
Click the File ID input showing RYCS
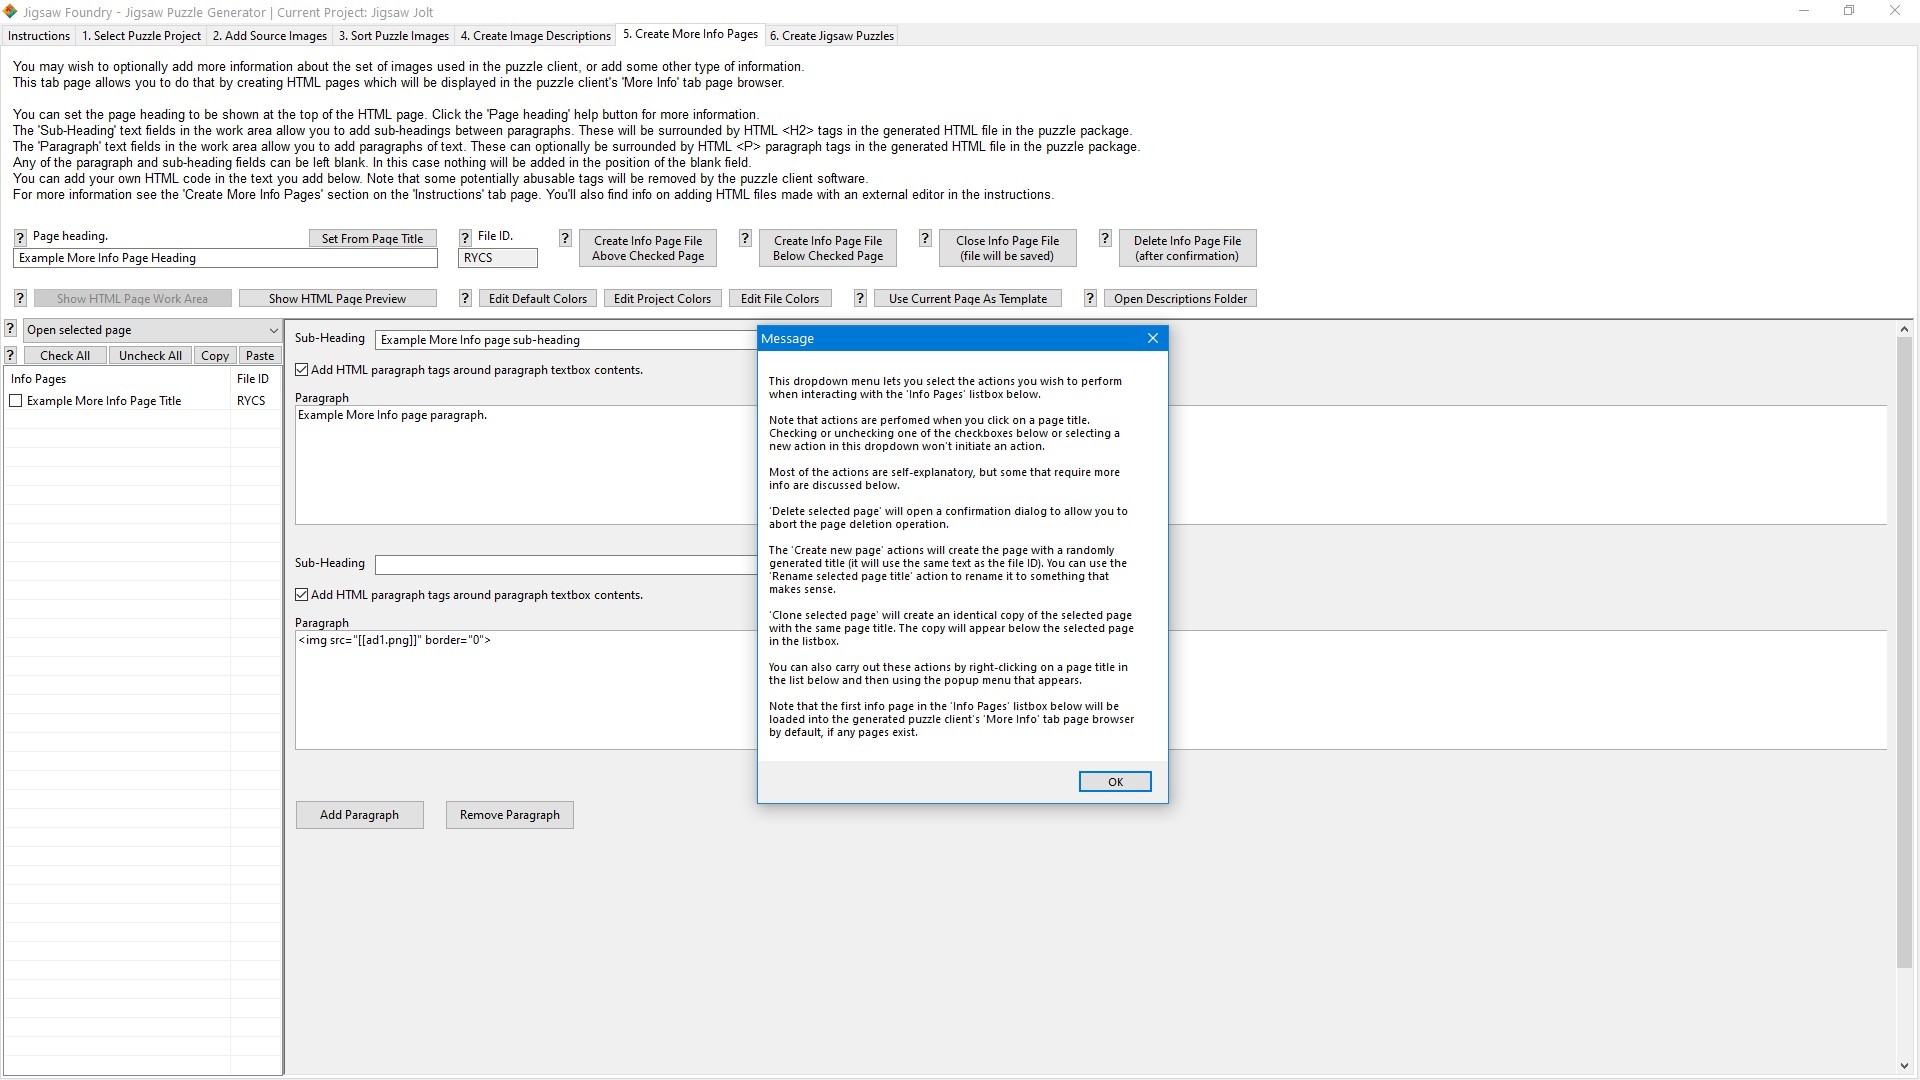pyautogui.click(x=497, y=257)
